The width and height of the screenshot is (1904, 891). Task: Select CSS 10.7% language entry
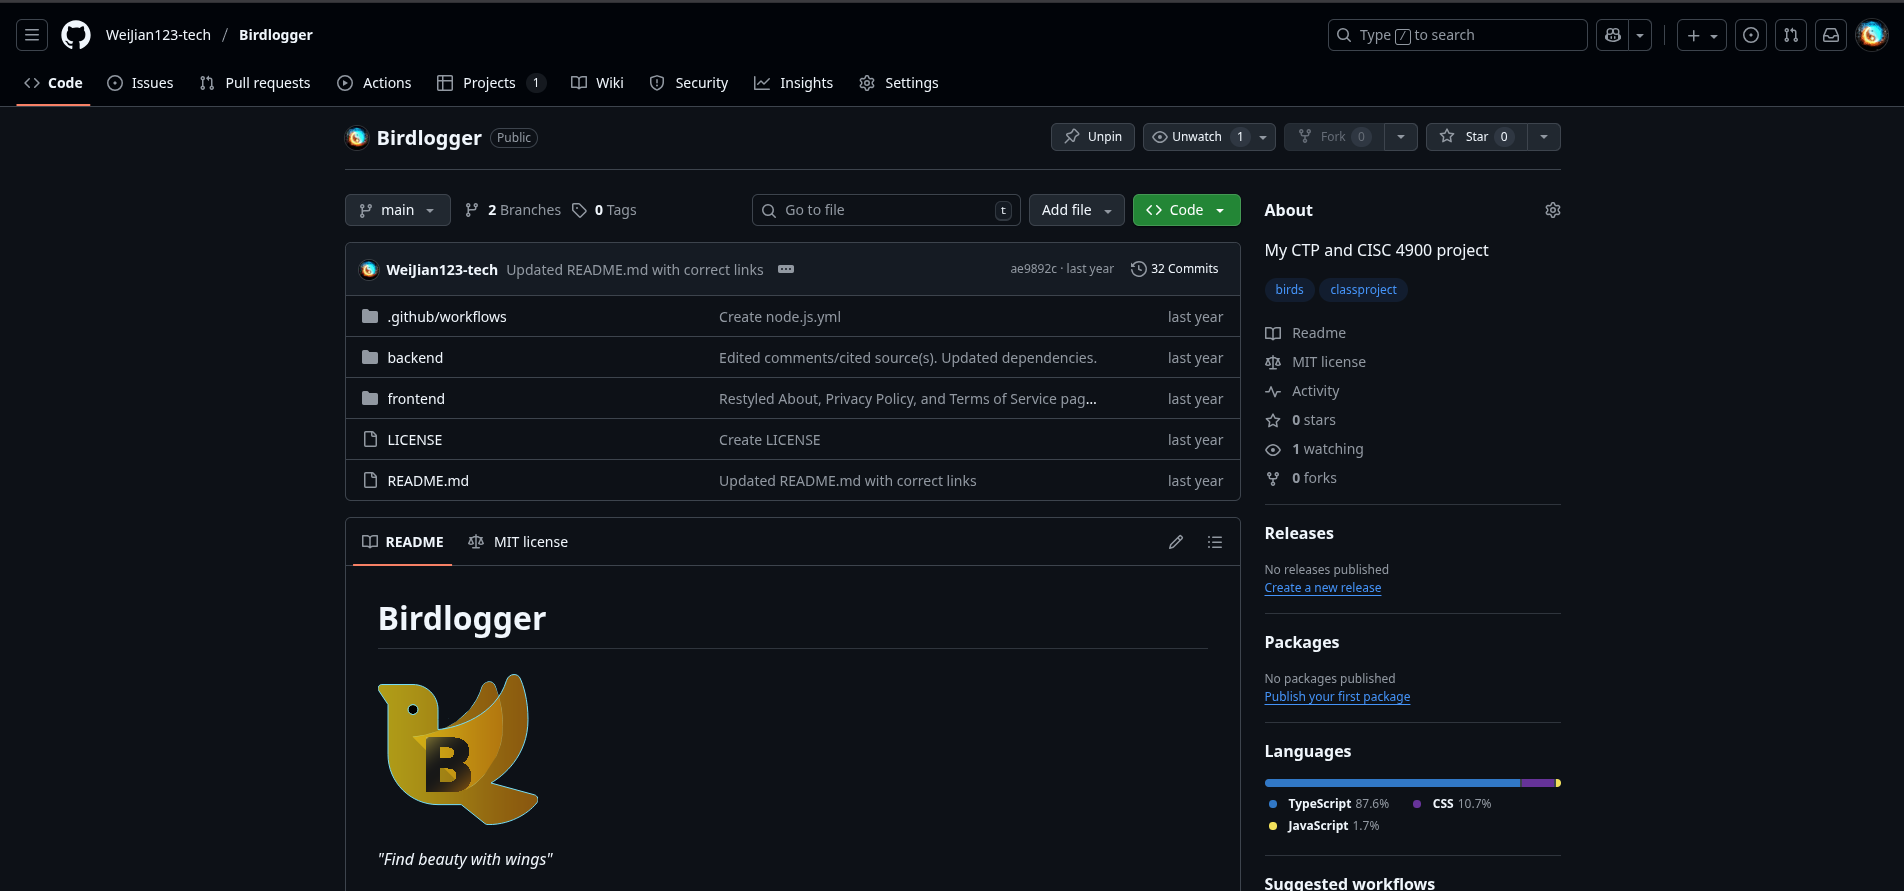click(1452, 804)
